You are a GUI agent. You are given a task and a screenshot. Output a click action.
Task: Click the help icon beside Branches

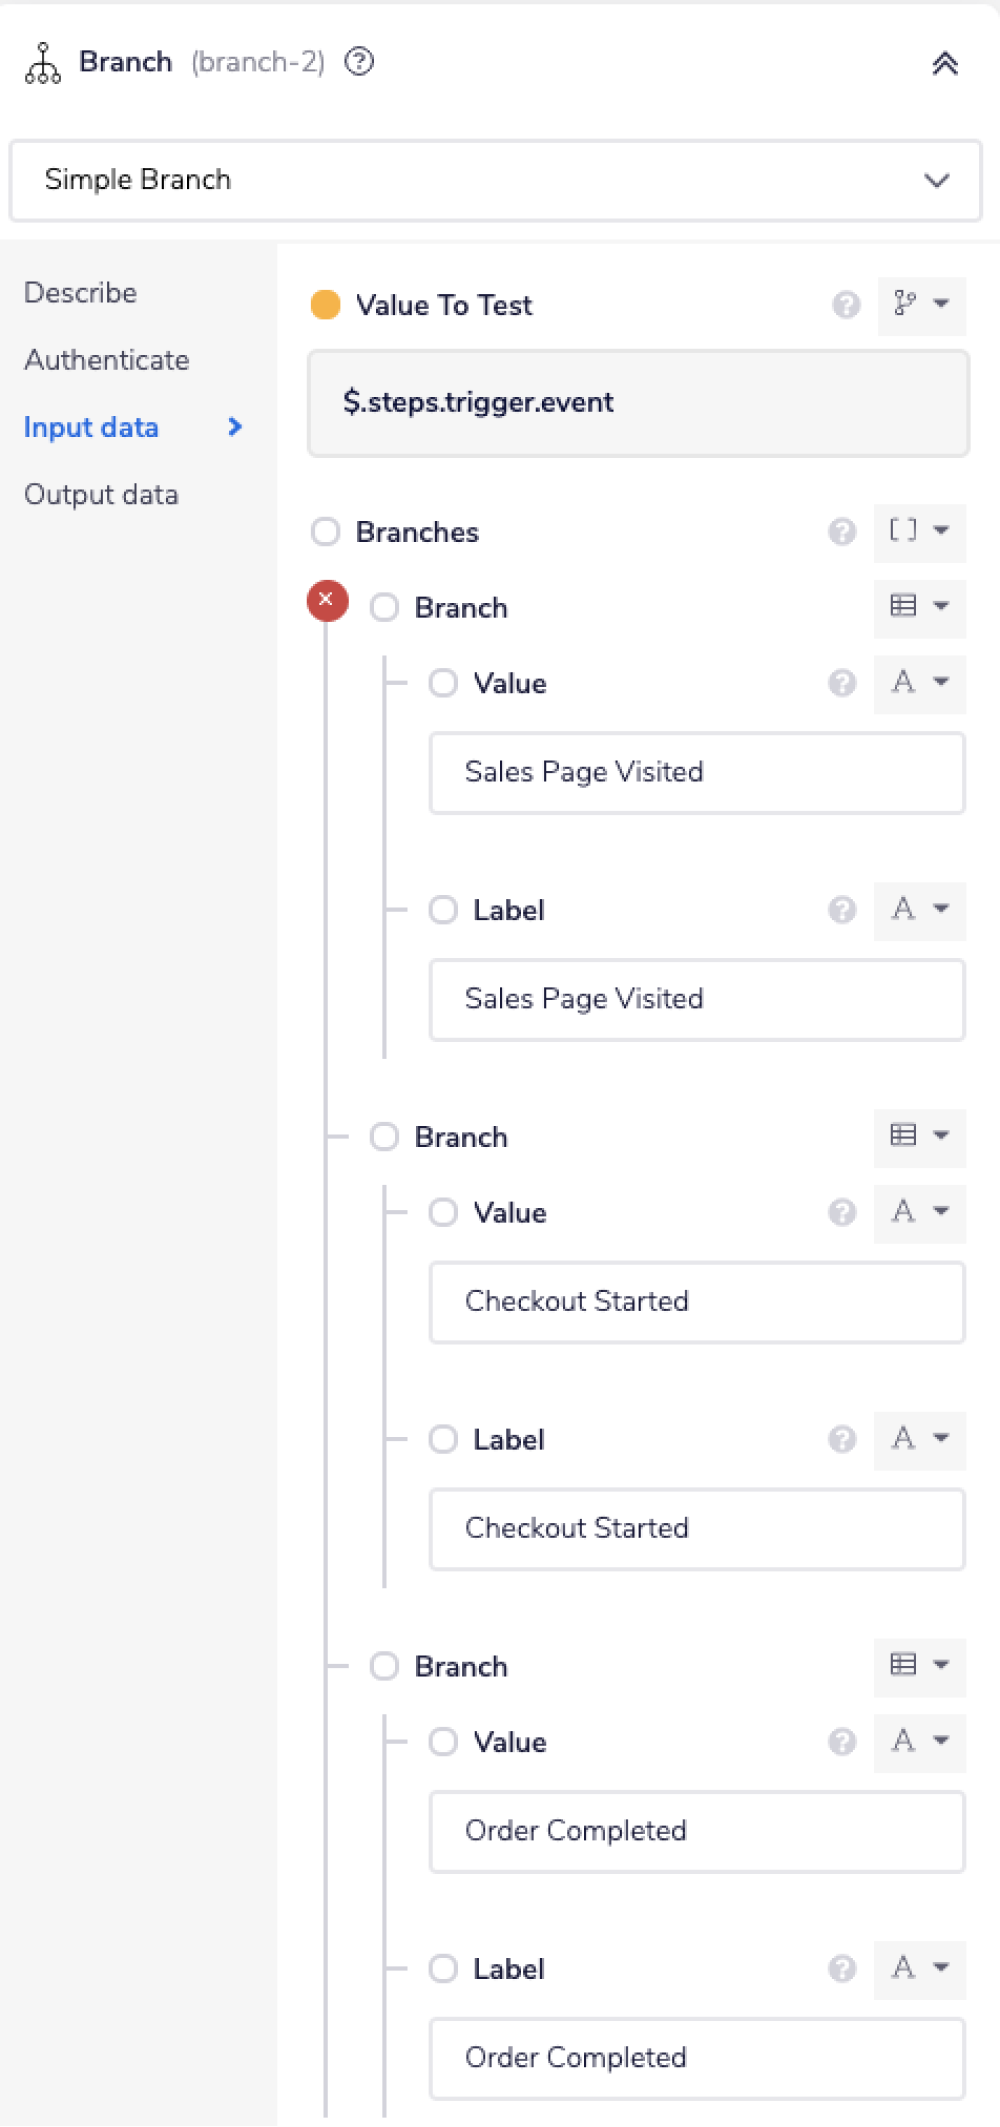[x=842, y=532]
